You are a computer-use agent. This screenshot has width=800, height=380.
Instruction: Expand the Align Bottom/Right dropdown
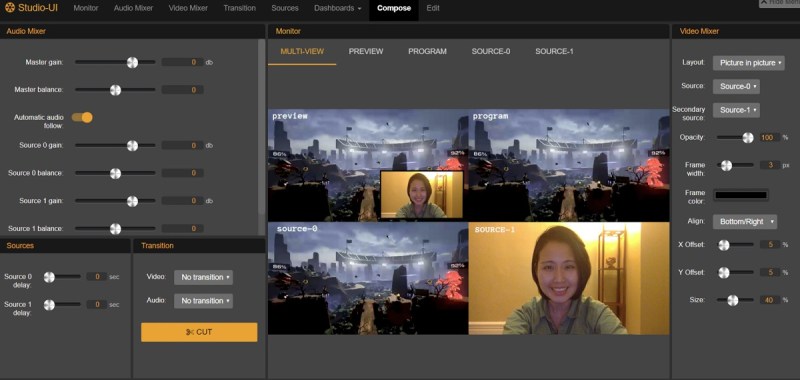745,221
